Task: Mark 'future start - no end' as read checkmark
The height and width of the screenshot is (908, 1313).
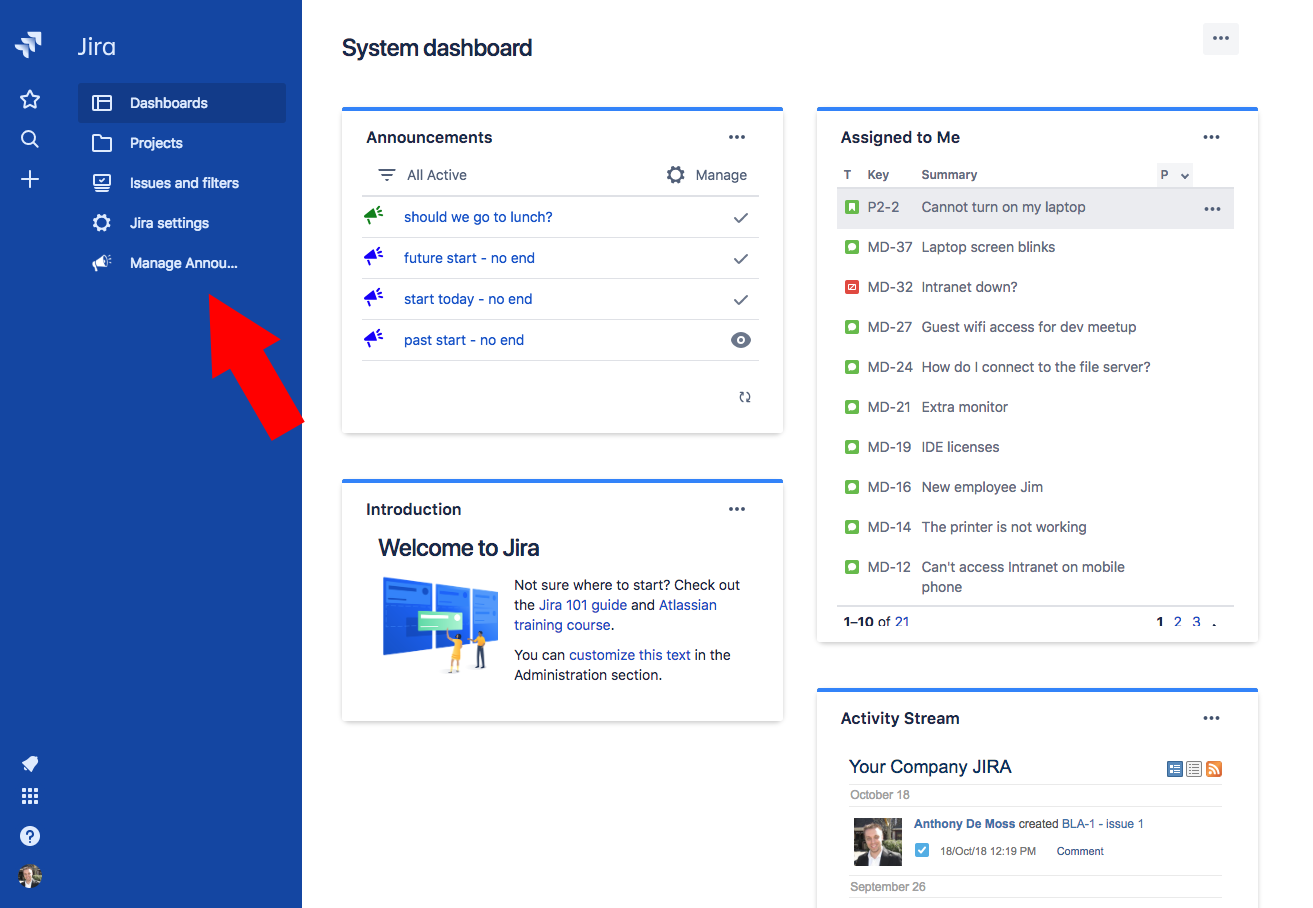Action: pyautogui.click(x=741, y=258)
